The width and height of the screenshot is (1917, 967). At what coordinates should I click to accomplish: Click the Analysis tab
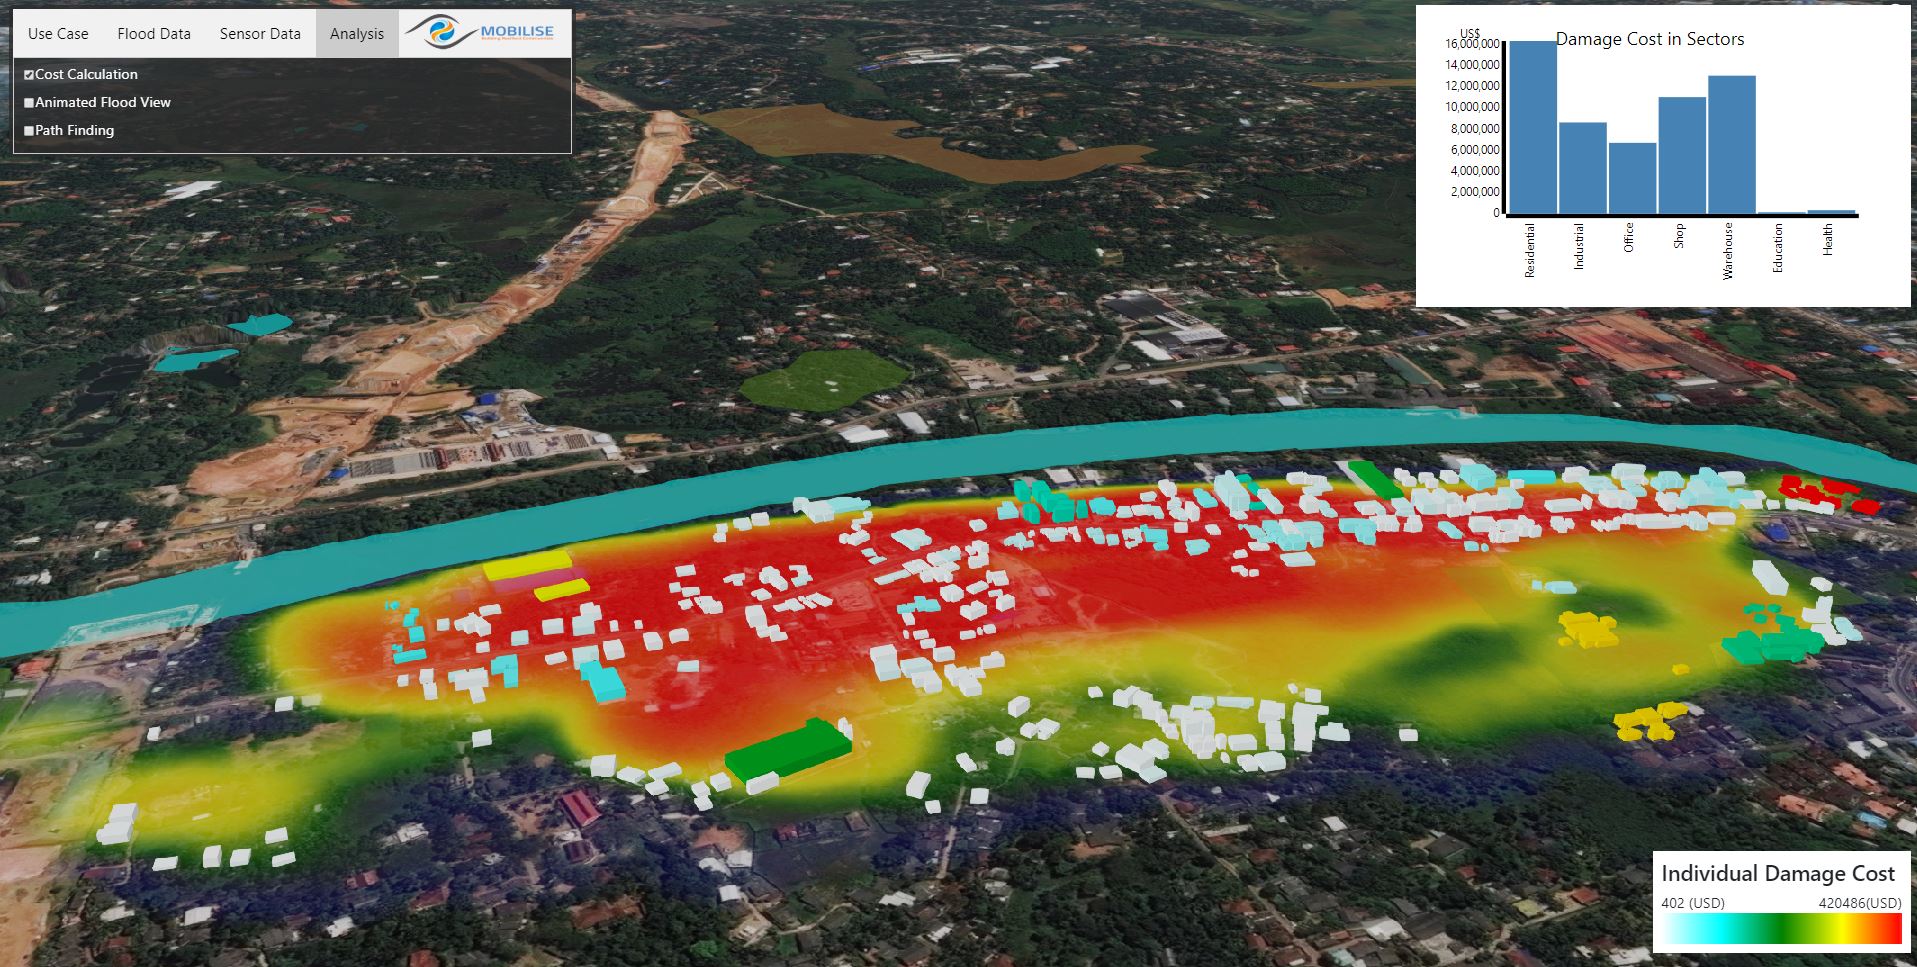[357, 34]
